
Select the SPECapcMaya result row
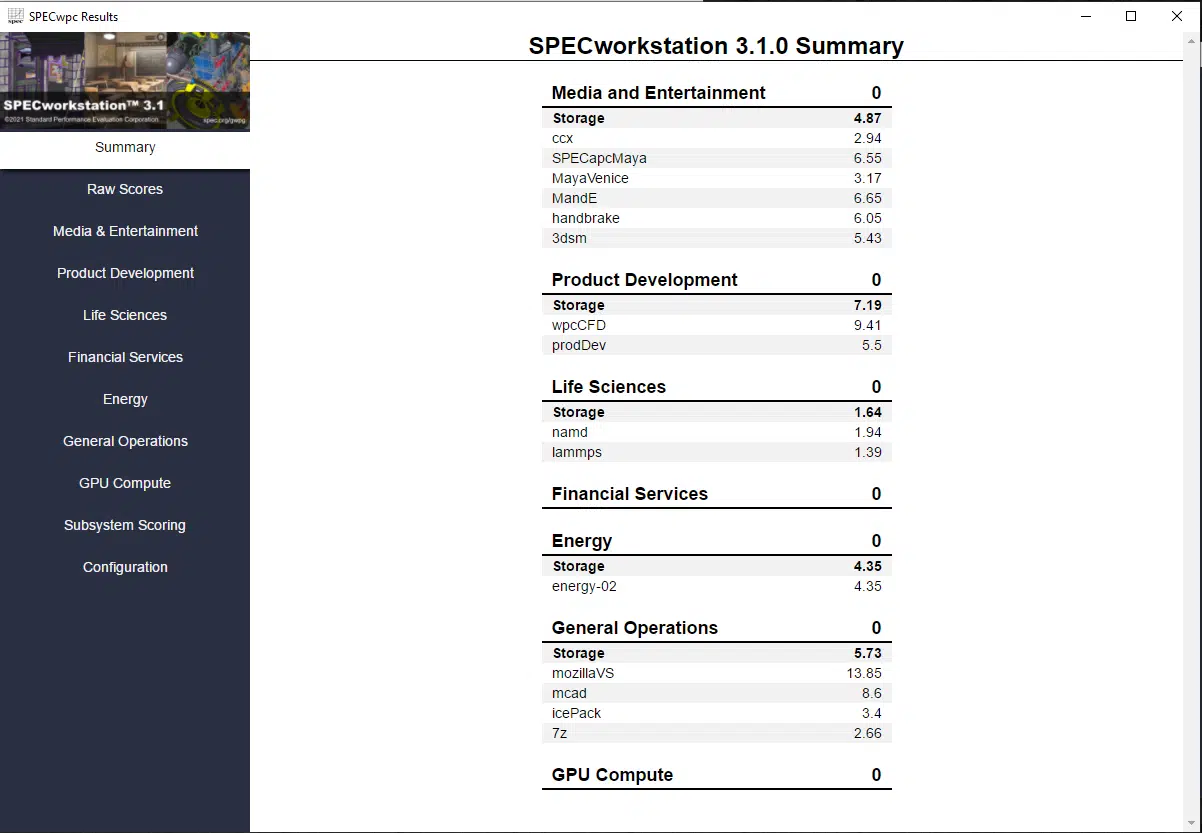[x=717, y=158]
